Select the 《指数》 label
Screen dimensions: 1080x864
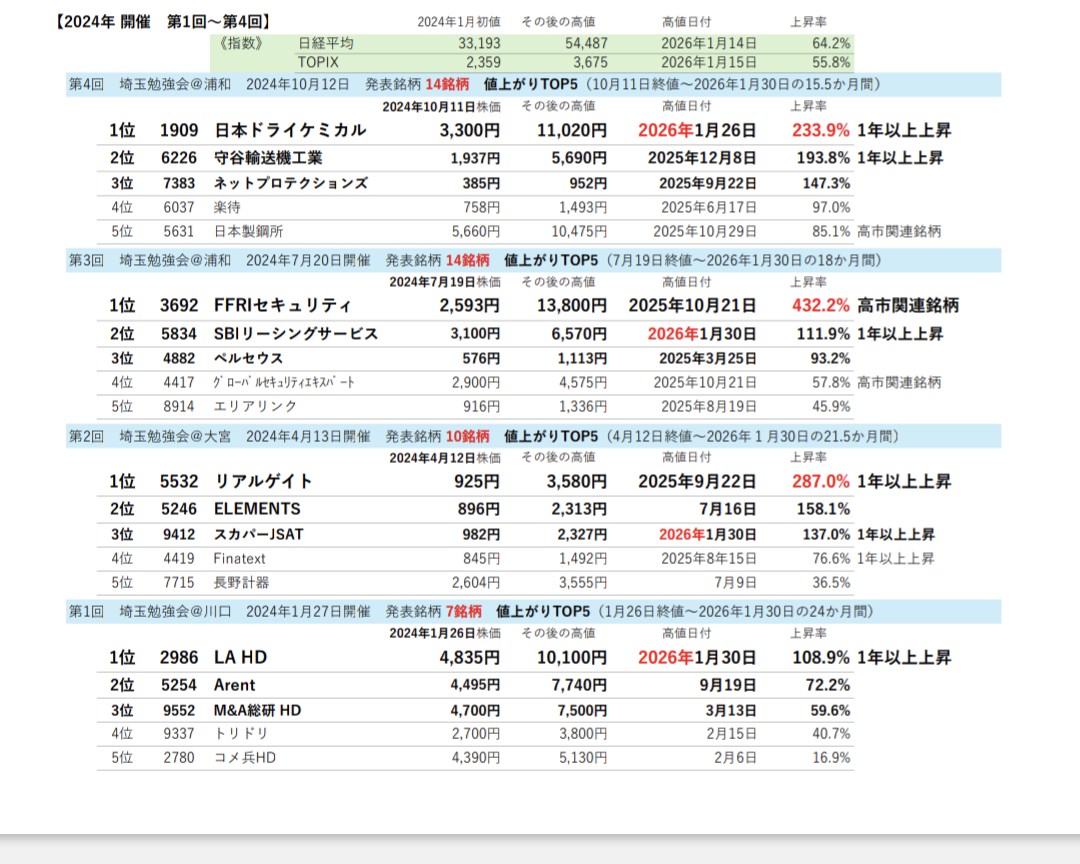pyautogui.click(x=241, y=43)
